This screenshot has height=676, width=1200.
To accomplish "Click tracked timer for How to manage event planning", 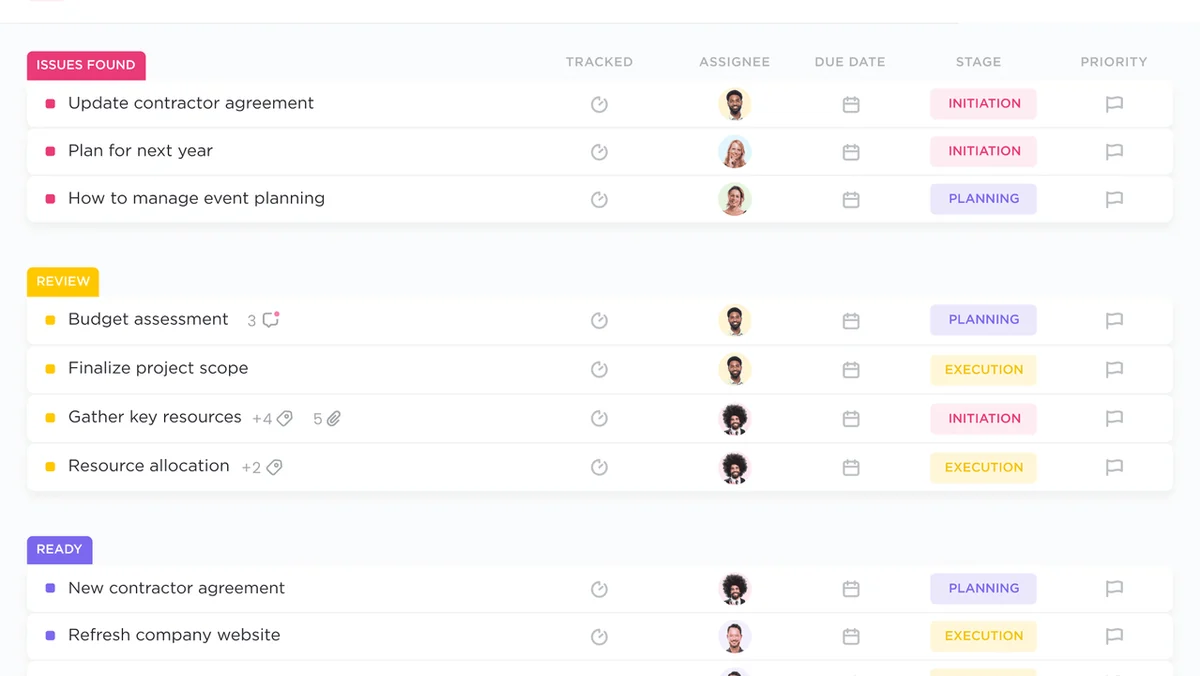I will pos(599,199).
